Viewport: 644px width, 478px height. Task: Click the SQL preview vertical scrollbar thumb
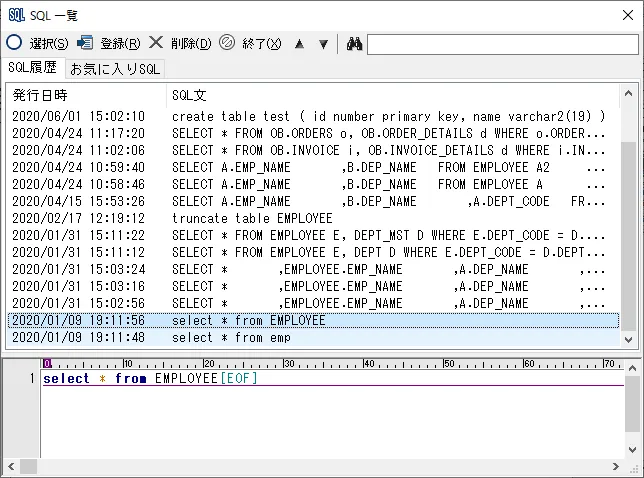[x=632, y=404]
